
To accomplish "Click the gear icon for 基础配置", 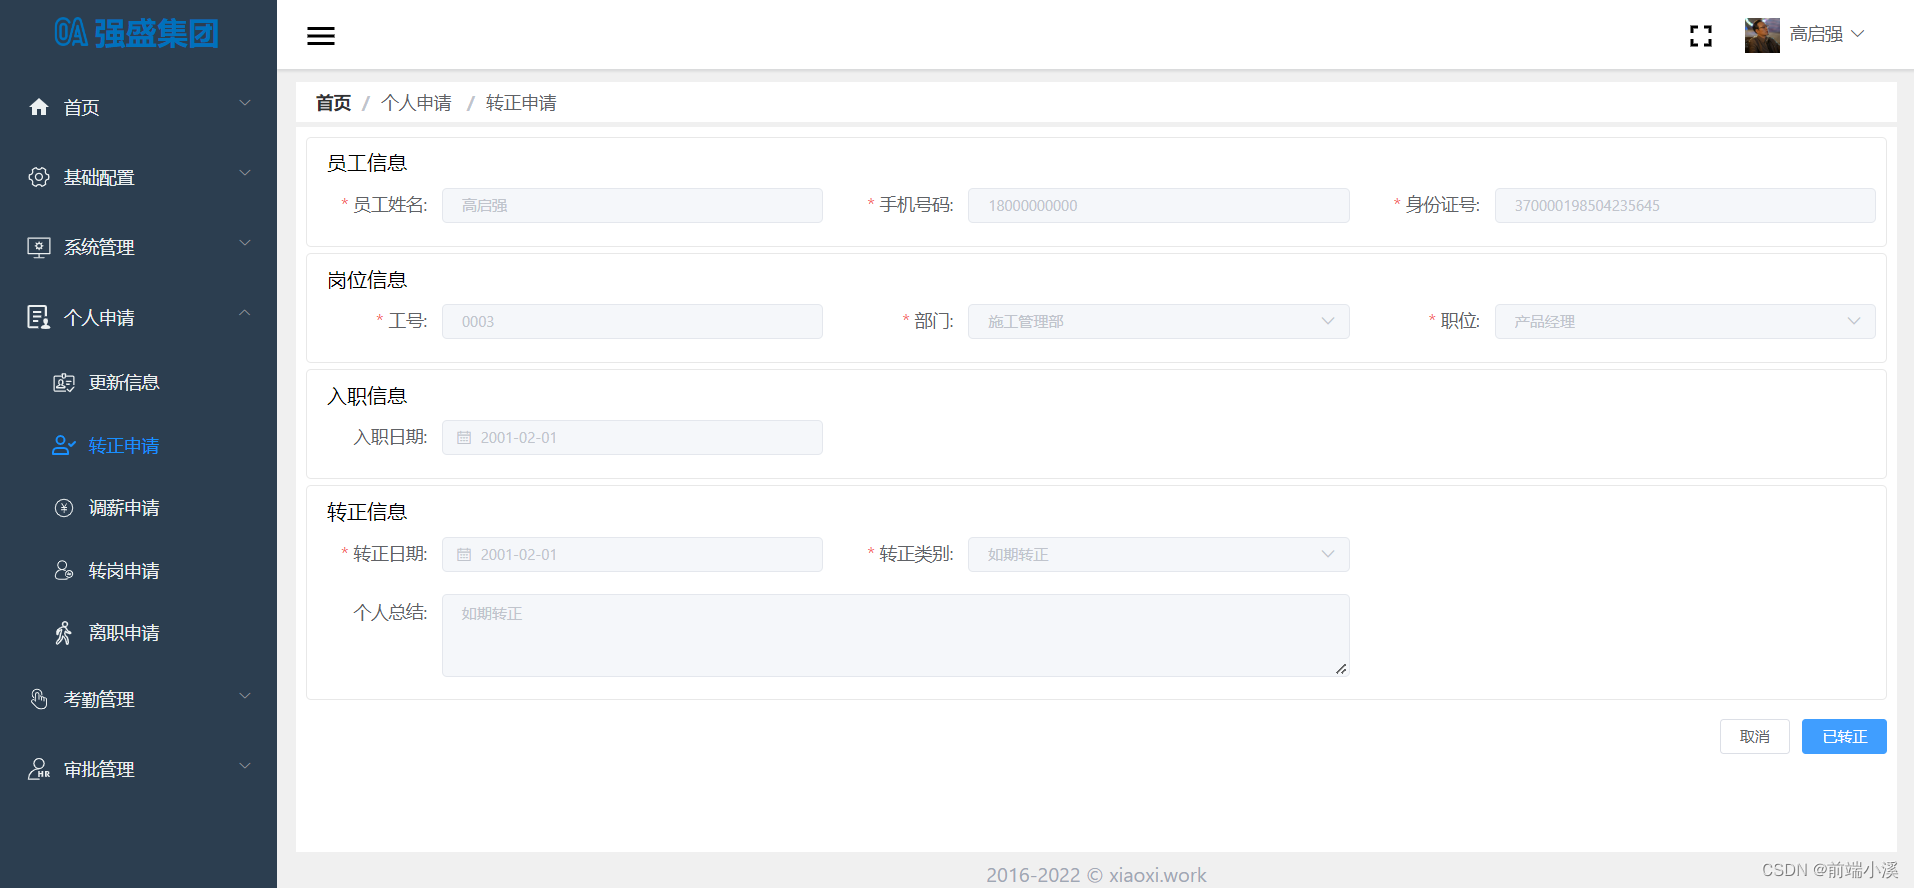I will coord(39,177).
